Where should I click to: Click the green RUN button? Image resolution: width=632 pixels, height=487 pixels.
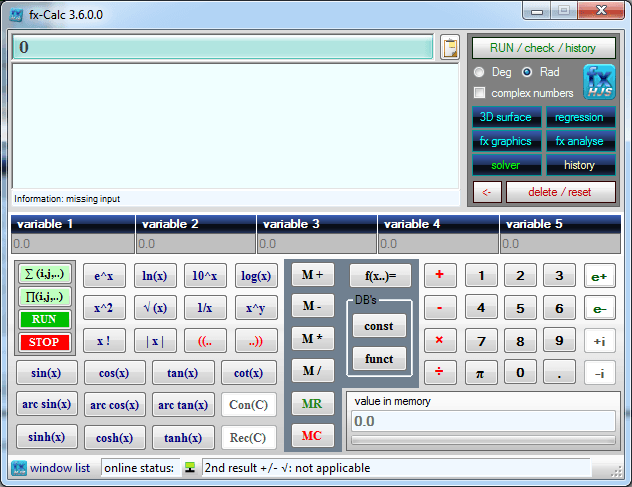[45, 319]
